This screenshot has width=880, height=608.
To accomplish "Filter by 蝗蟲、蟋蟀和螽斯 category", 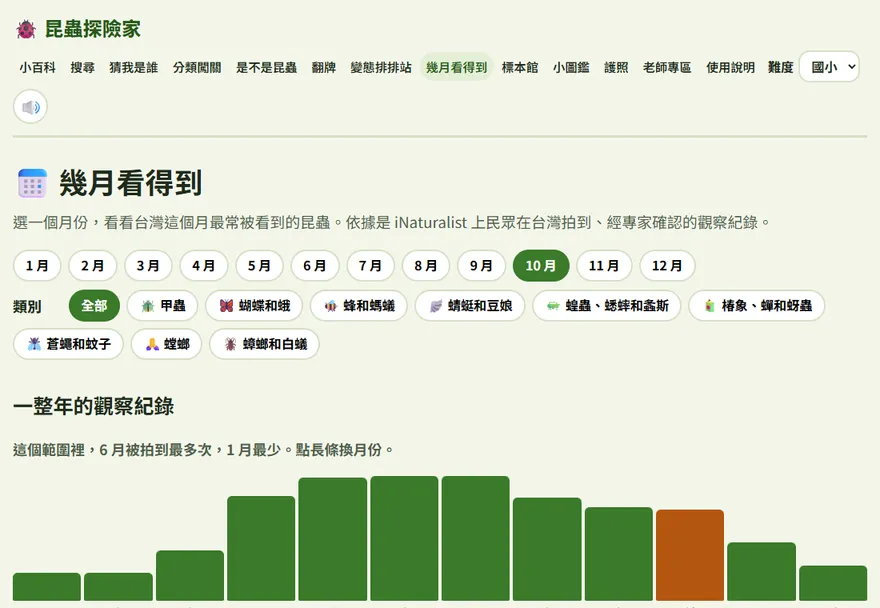I will 607,306.
